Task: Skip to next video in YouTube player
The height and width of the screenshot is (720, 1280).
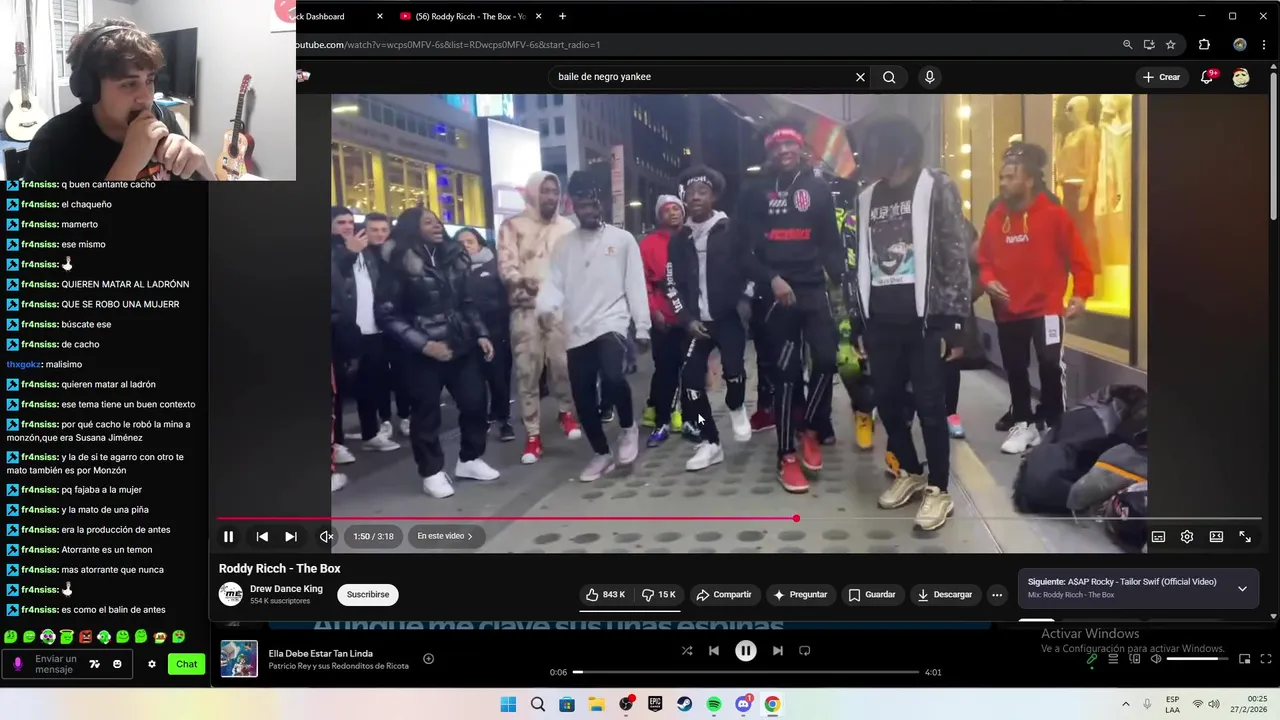Action: (291, 537)
